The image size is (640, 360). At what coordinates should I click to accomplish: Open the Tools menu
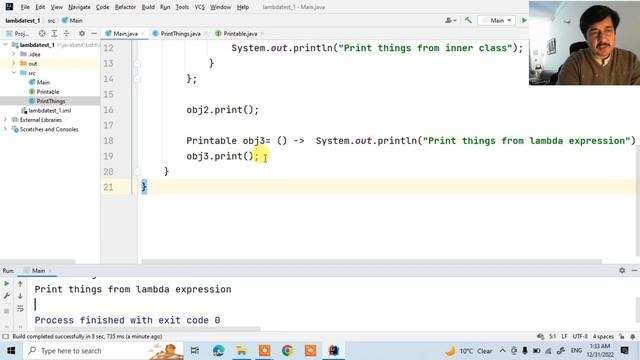tap(182, 7)
